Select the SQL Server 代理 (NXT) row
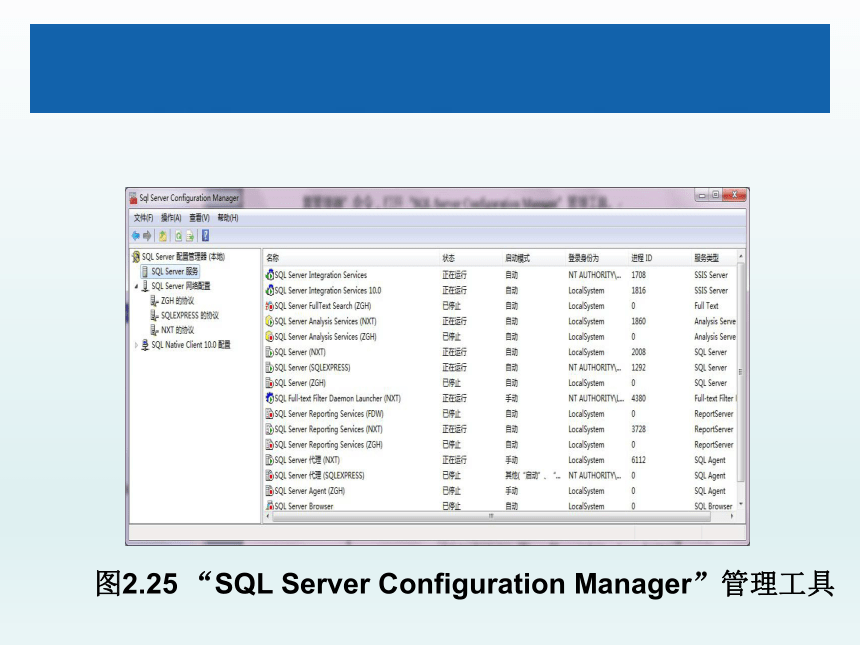The width and height of the screenshot is (860, 645). coord(307,460)
